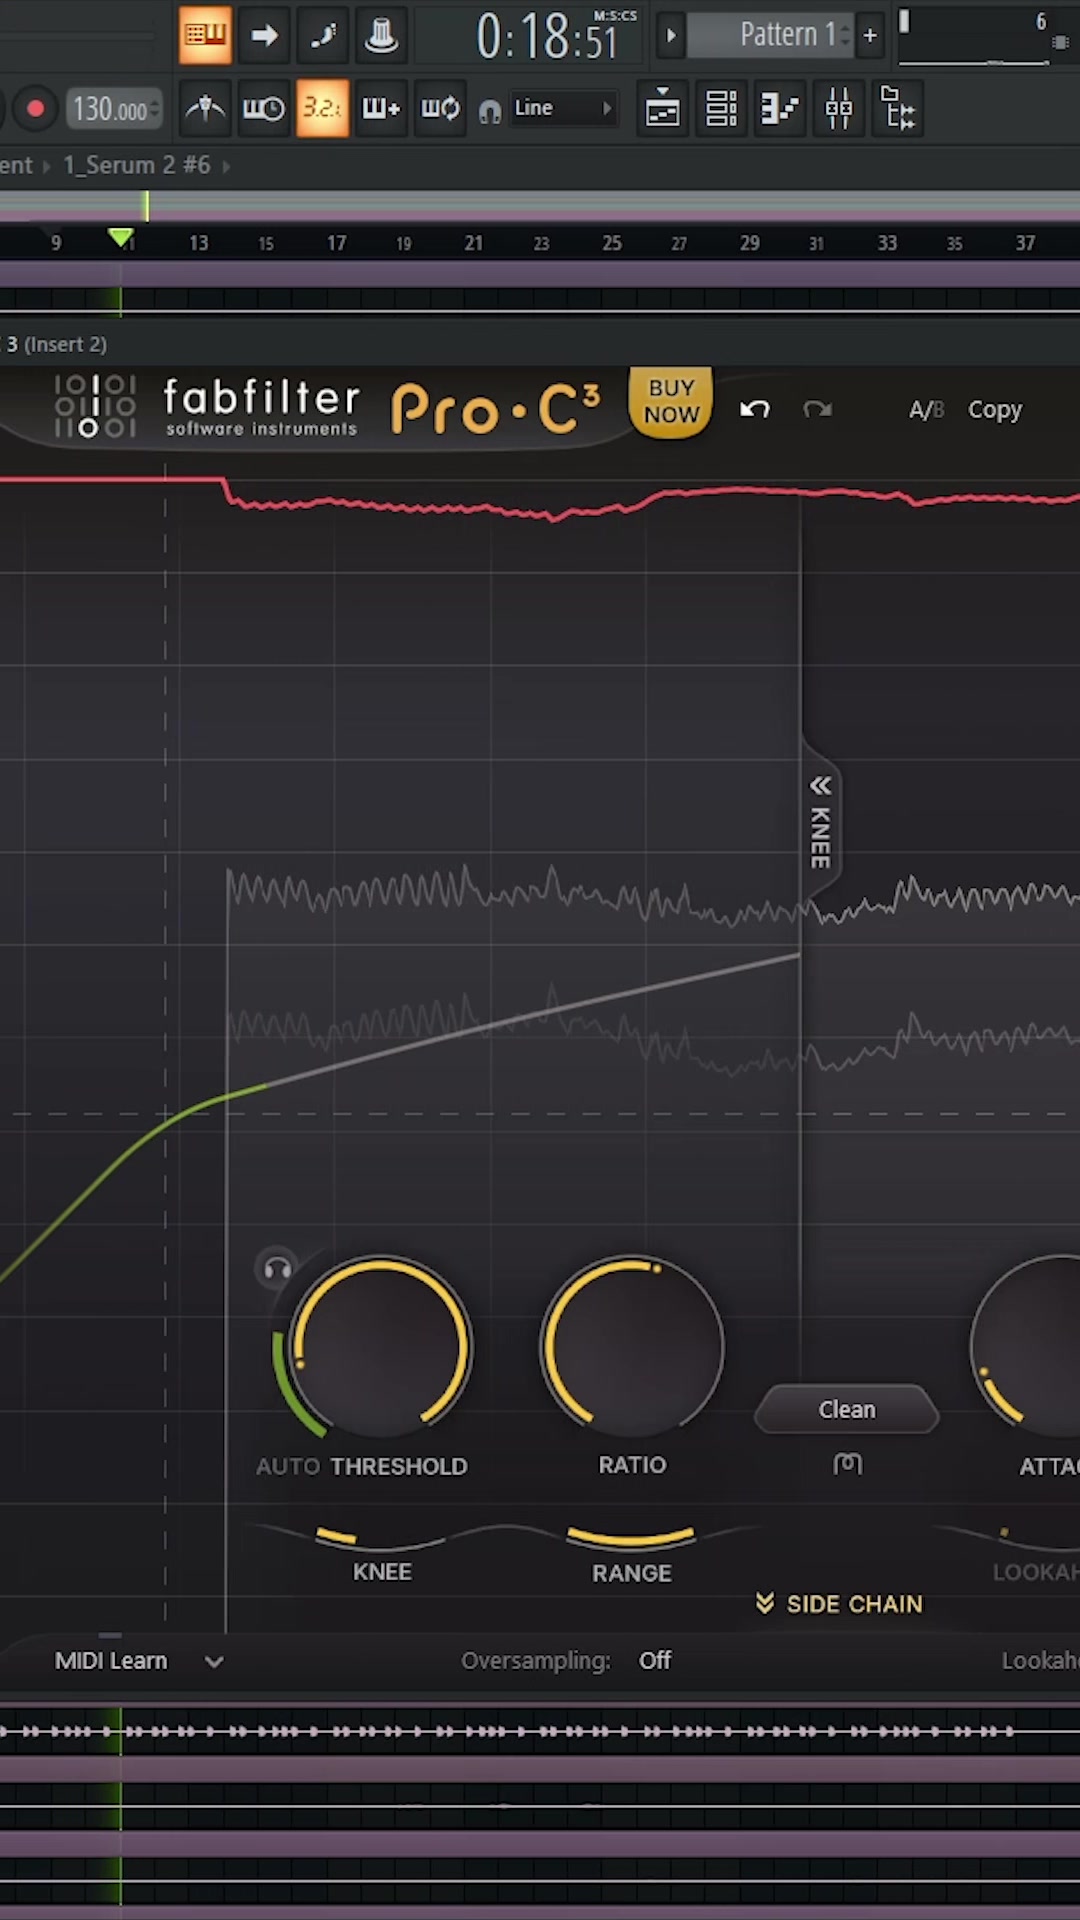Change Oversampling Off setting

pyautogui.click(x=655, y=1661)
